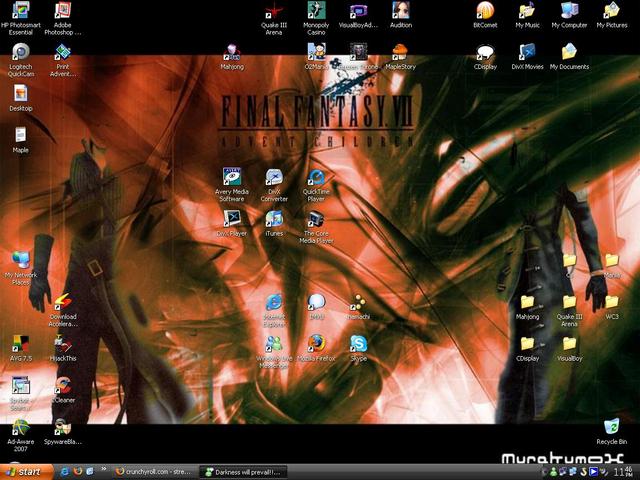Screen dimensions: 640x480
Task: Click the Show Desktop Quick Launch icon
Action: pos(90,472)
